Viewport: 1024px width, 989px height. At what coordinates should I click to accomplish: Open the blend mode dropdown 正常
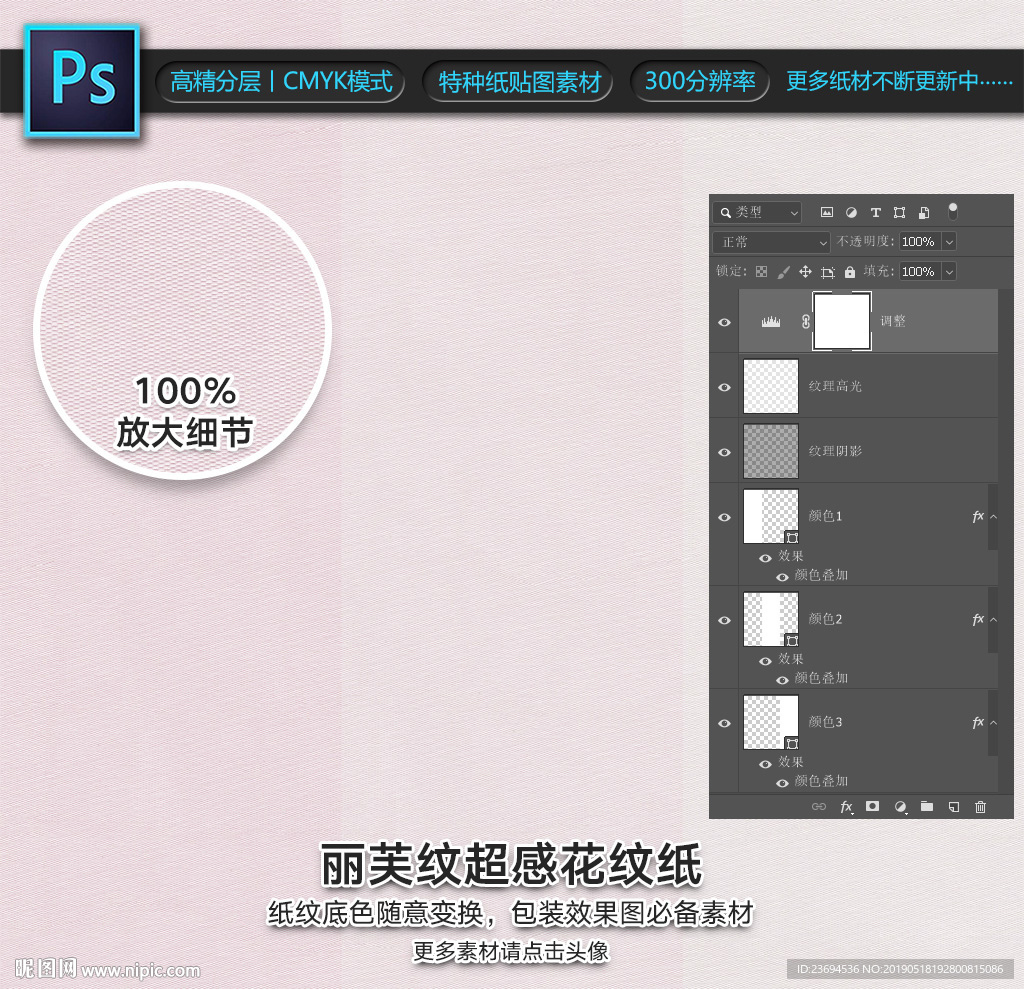click(770, 242)
